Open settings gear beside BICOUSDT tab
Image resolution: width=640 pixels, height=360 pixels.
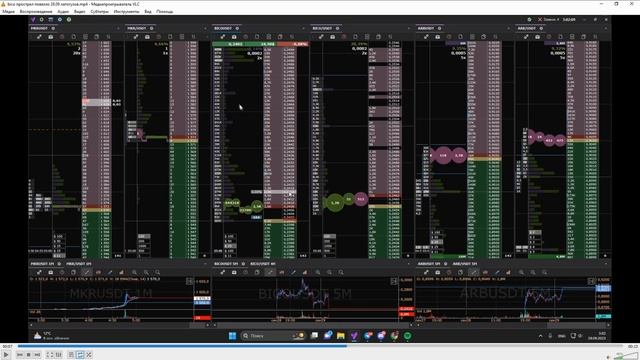tap(237, 28)
